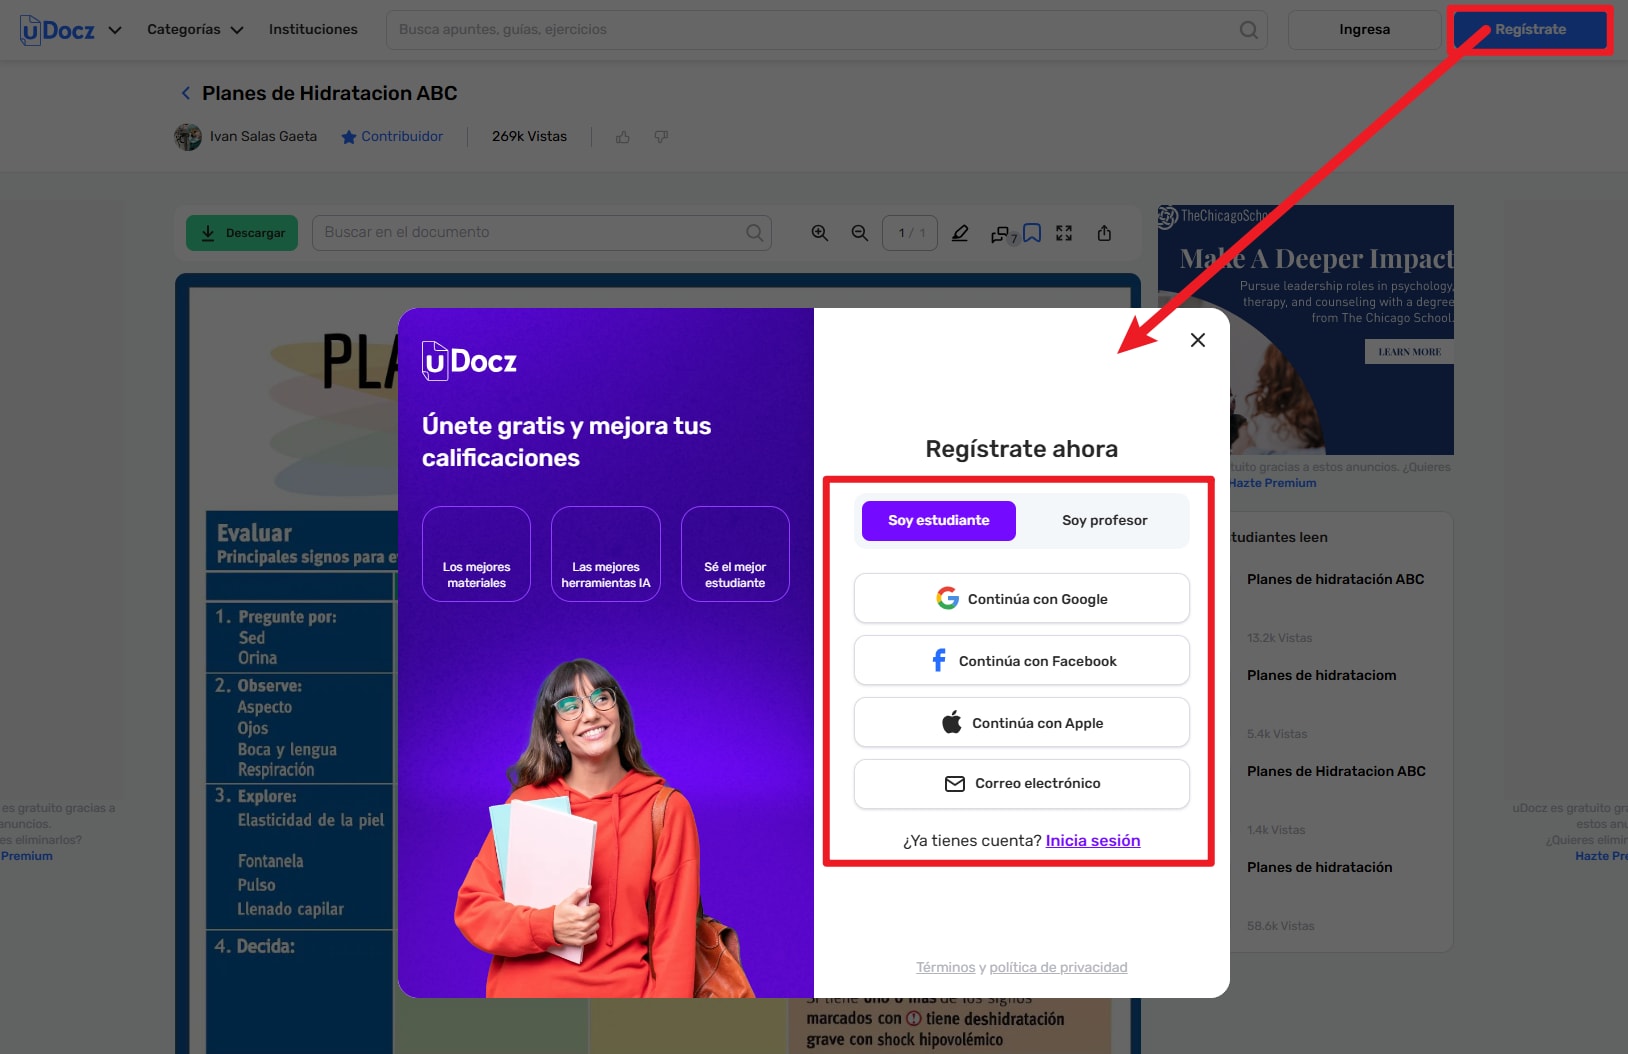1628x1054 pixels.
Task: Select the 'Soy estudiante' option
Action: [x=938, y=520]
